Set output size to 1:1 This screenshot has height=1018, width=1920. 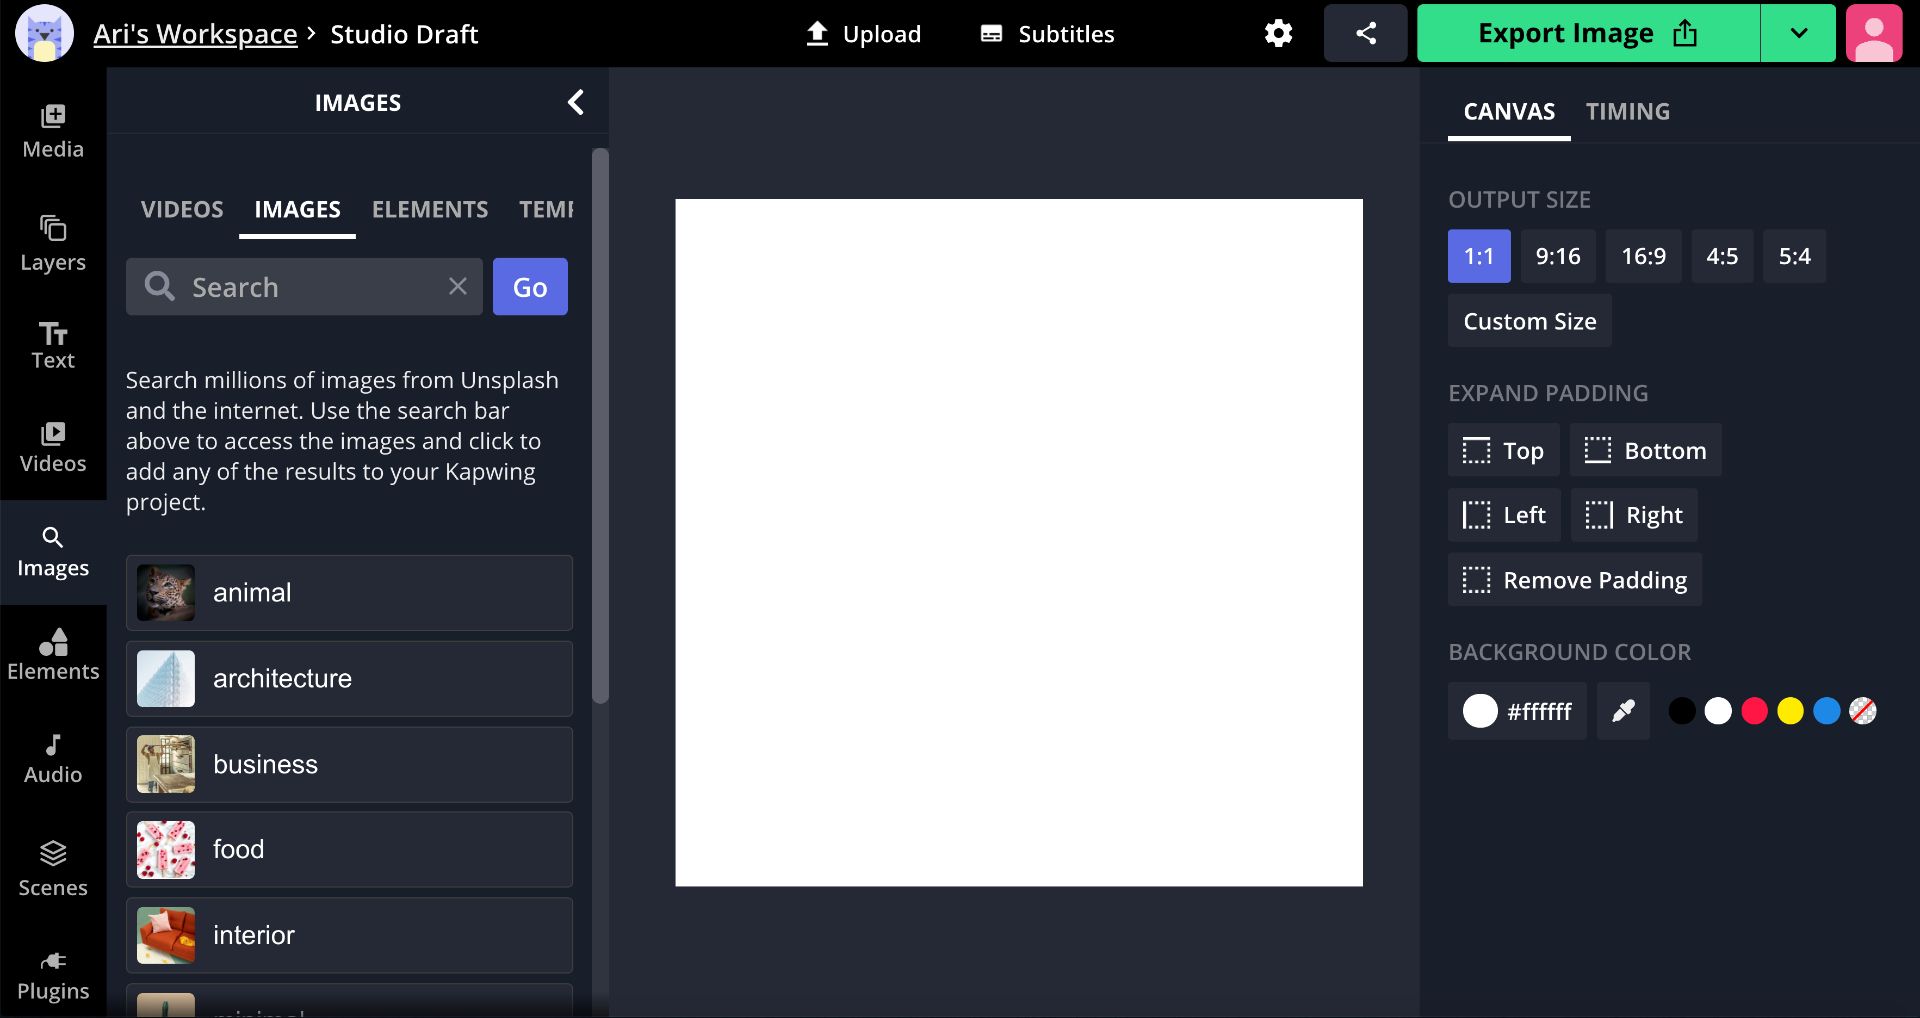(x=1479, y=256)
